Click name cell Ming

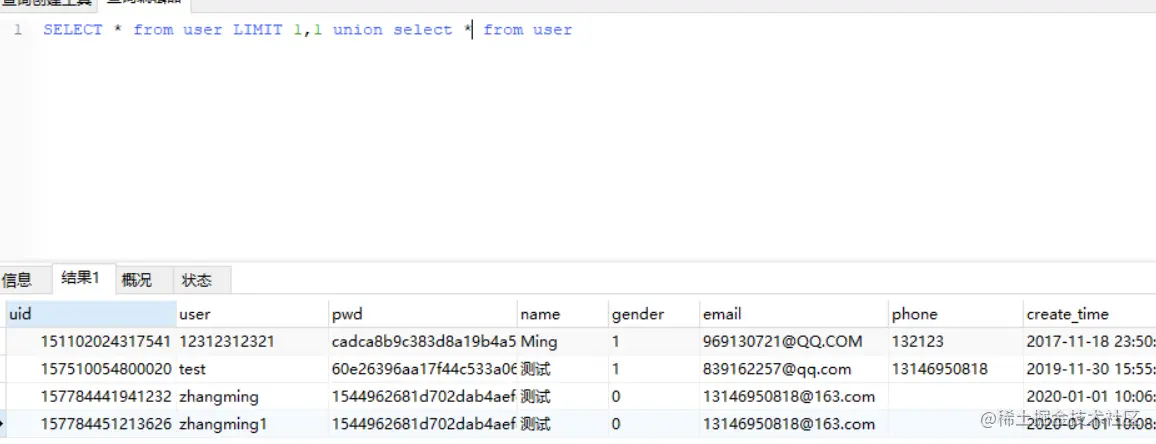(x=563, y=341)
